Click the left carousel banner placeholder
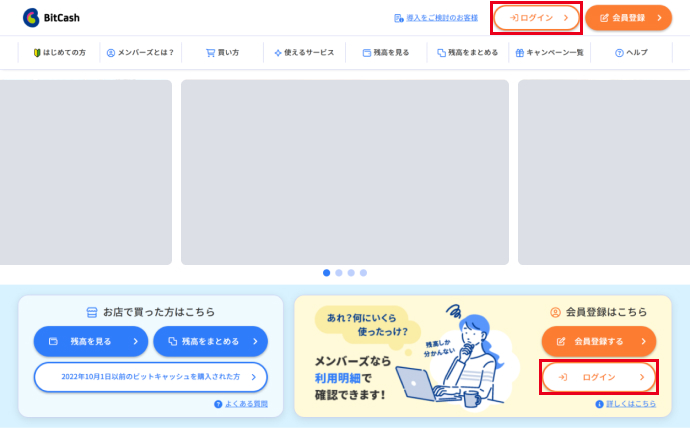The height and width of the screenshot is (428, 690). coord(86,172)
